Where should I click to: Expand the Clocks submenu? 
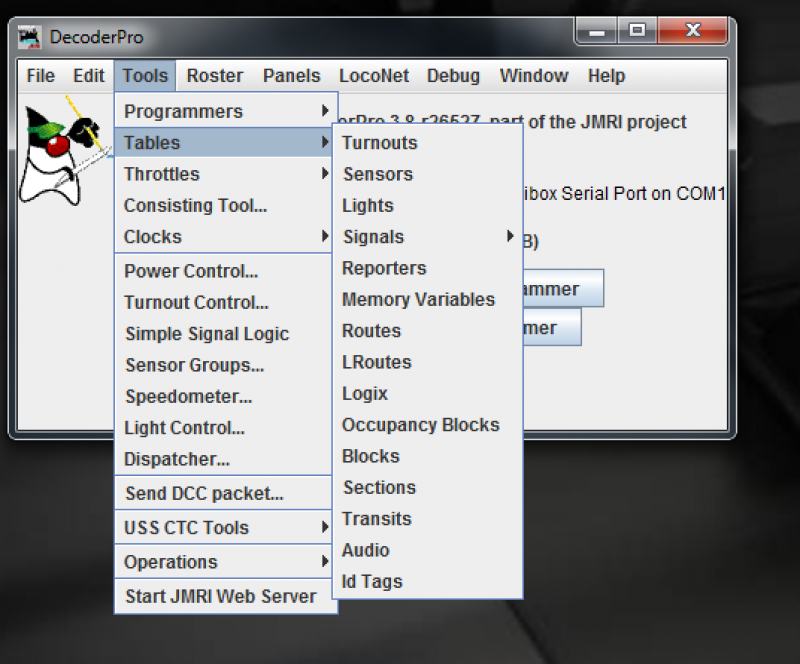223,237
